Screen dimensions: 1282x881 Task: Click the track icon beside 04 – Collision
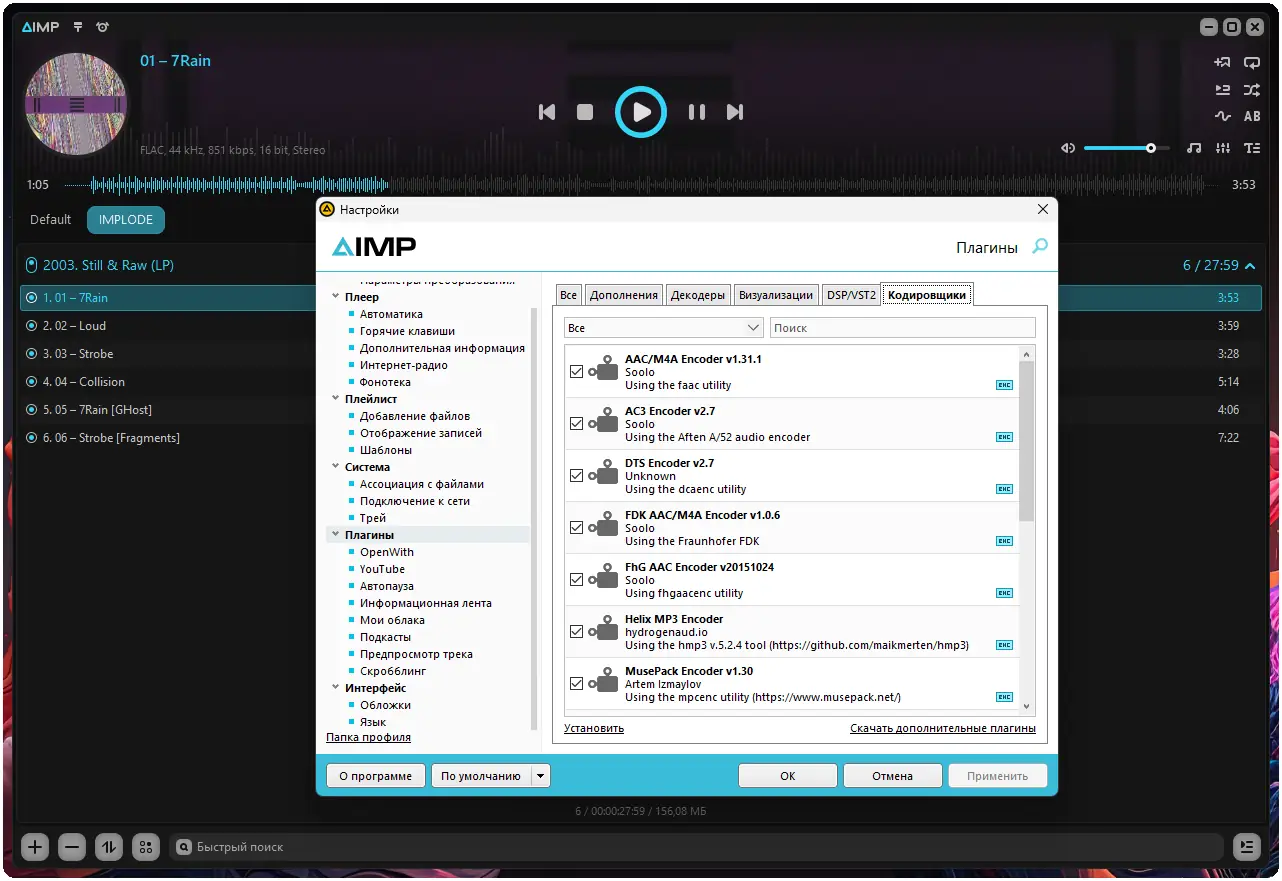point(32,382)
